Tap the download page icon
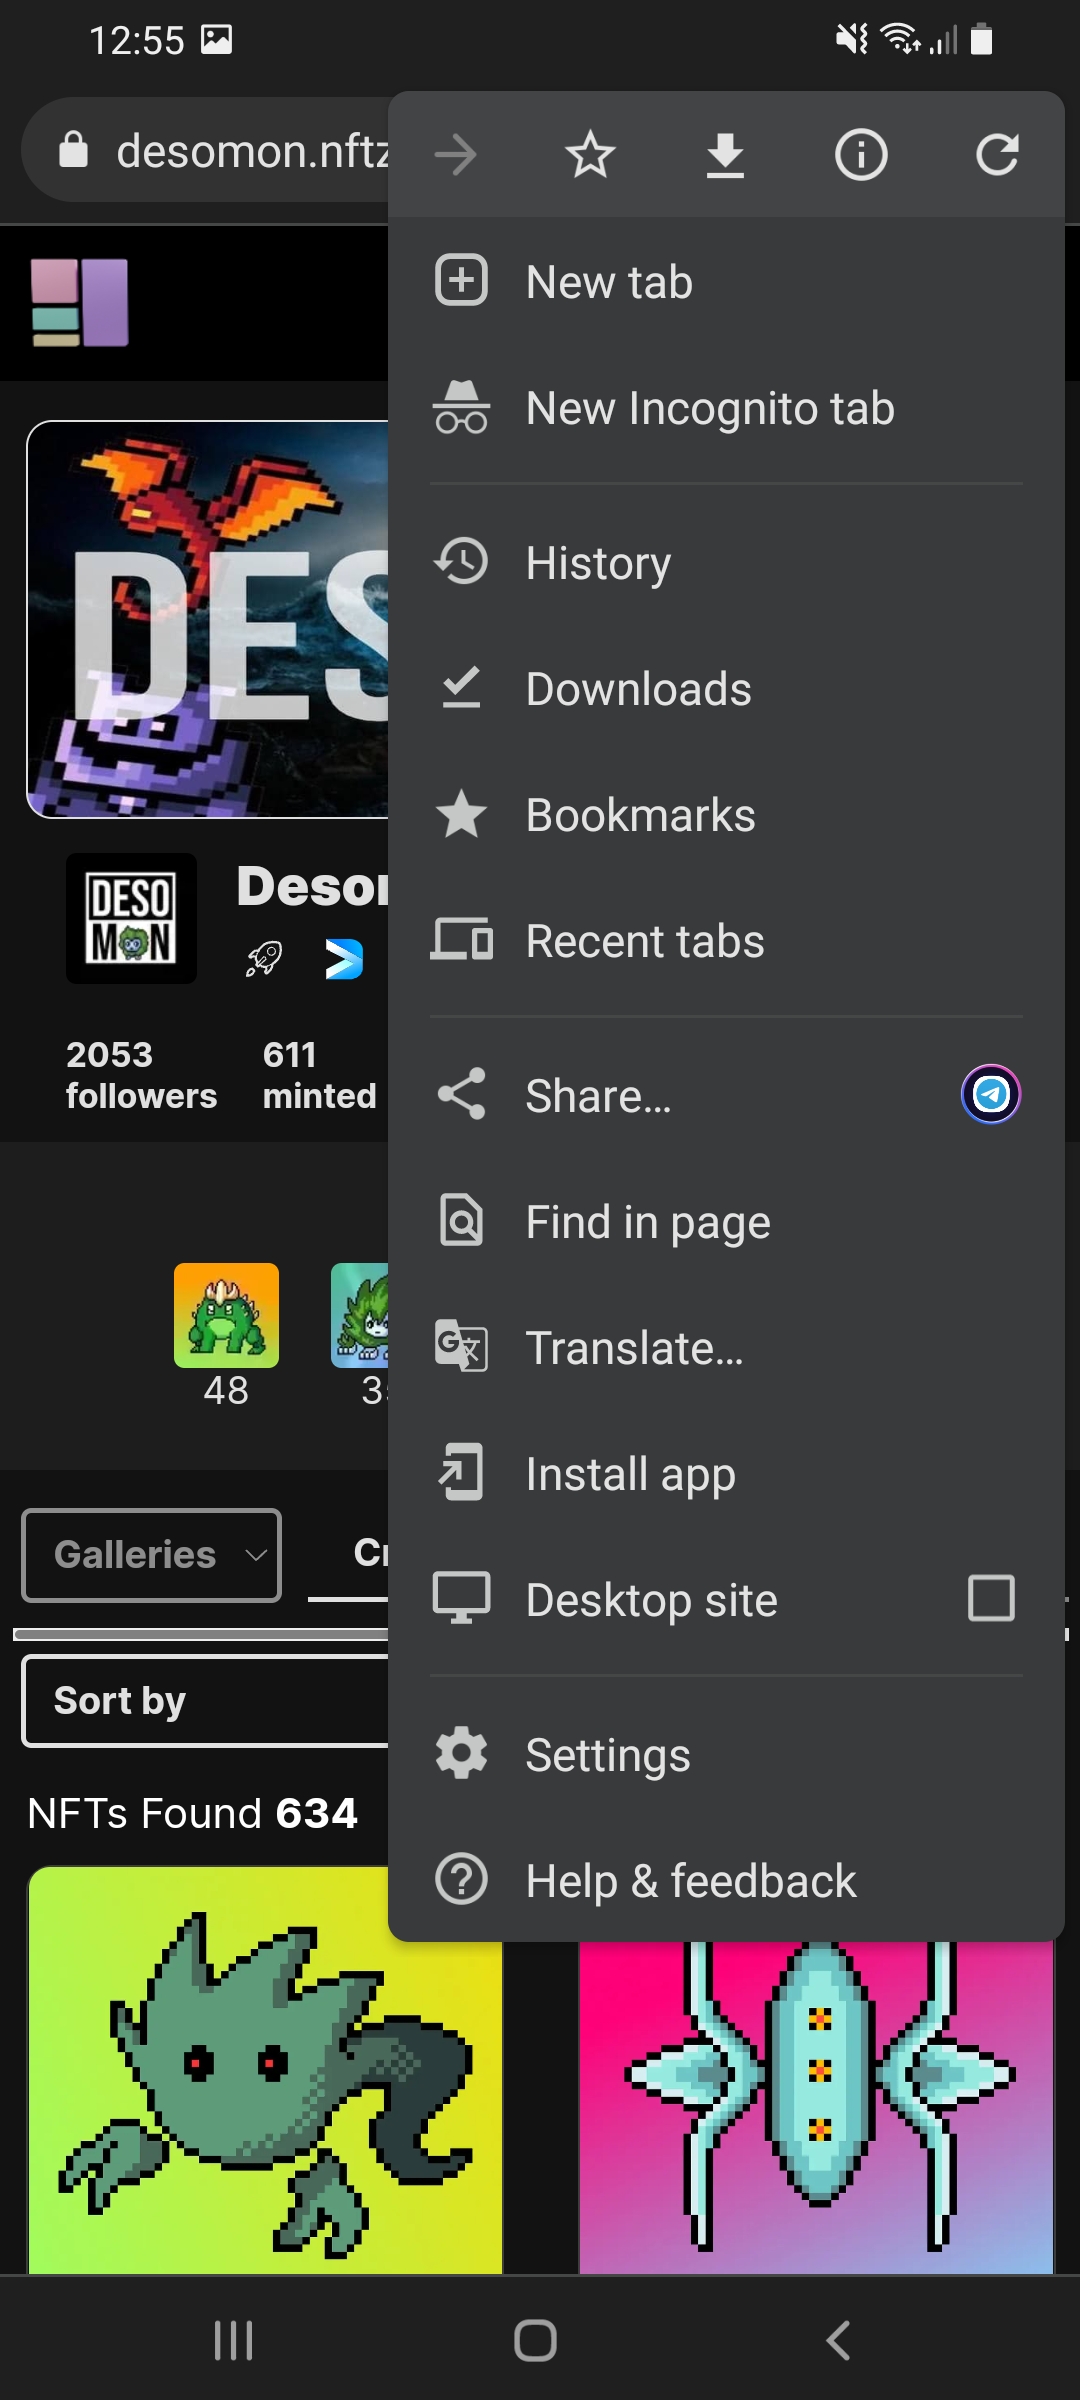 pyautogui.click(x=725, y=155)
